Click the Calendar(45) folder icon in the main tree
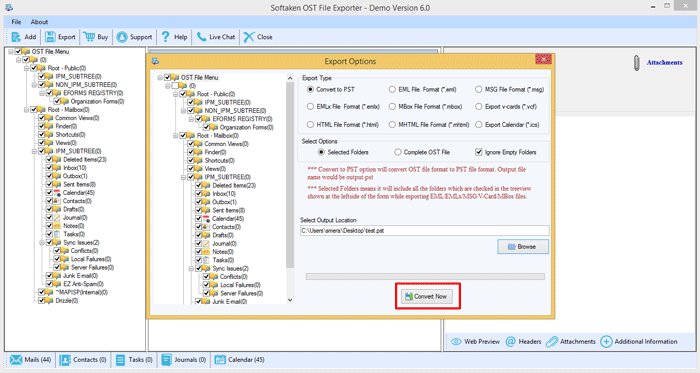This screenshot has width=700, height=373. 57,193
